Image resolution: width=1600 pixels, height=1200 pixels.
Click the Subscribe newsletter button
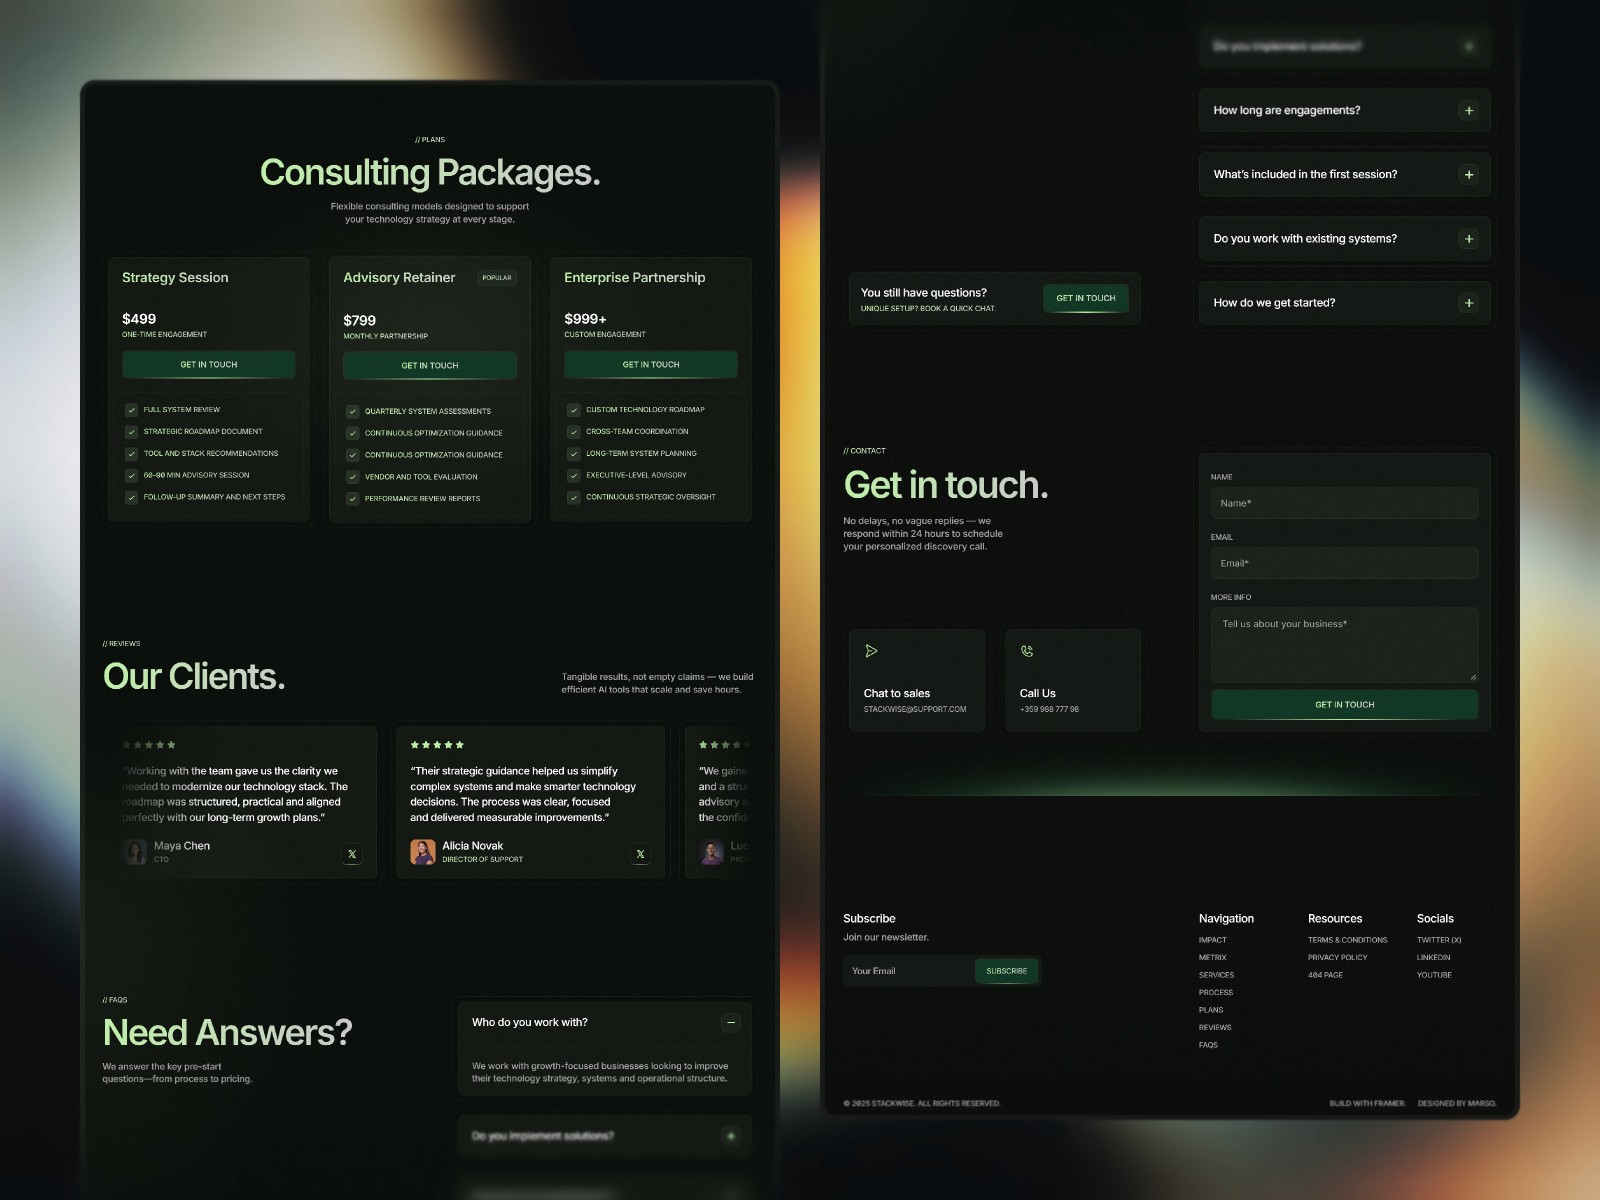pos(1007,971)
